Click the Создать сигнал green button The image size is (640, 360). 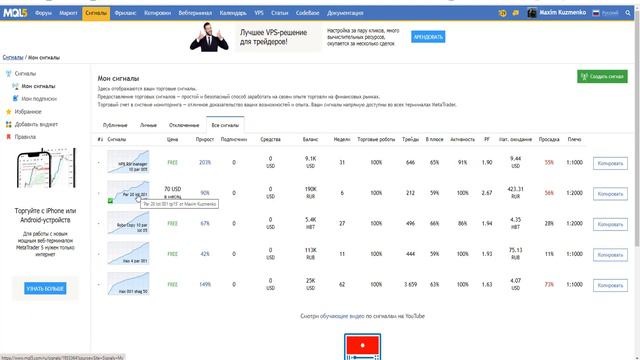tap(602, 76)
